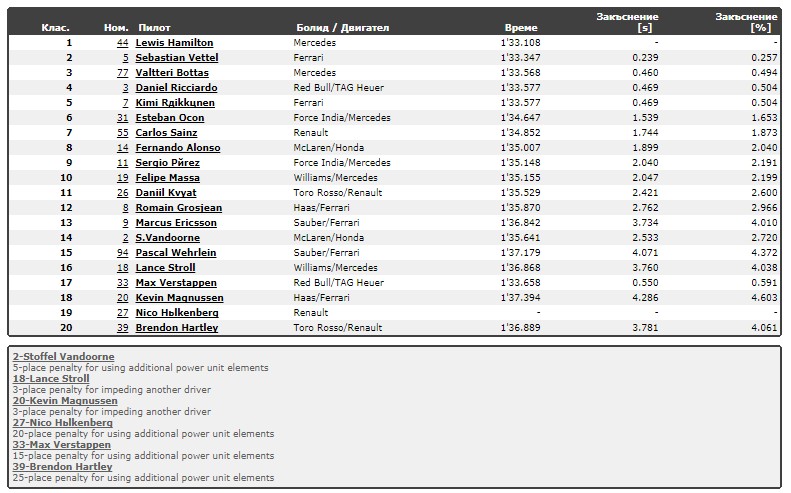This screenshot has height=493, width=791.
Task: Open Romain Grosjean driver link
Action: [179, 208]
